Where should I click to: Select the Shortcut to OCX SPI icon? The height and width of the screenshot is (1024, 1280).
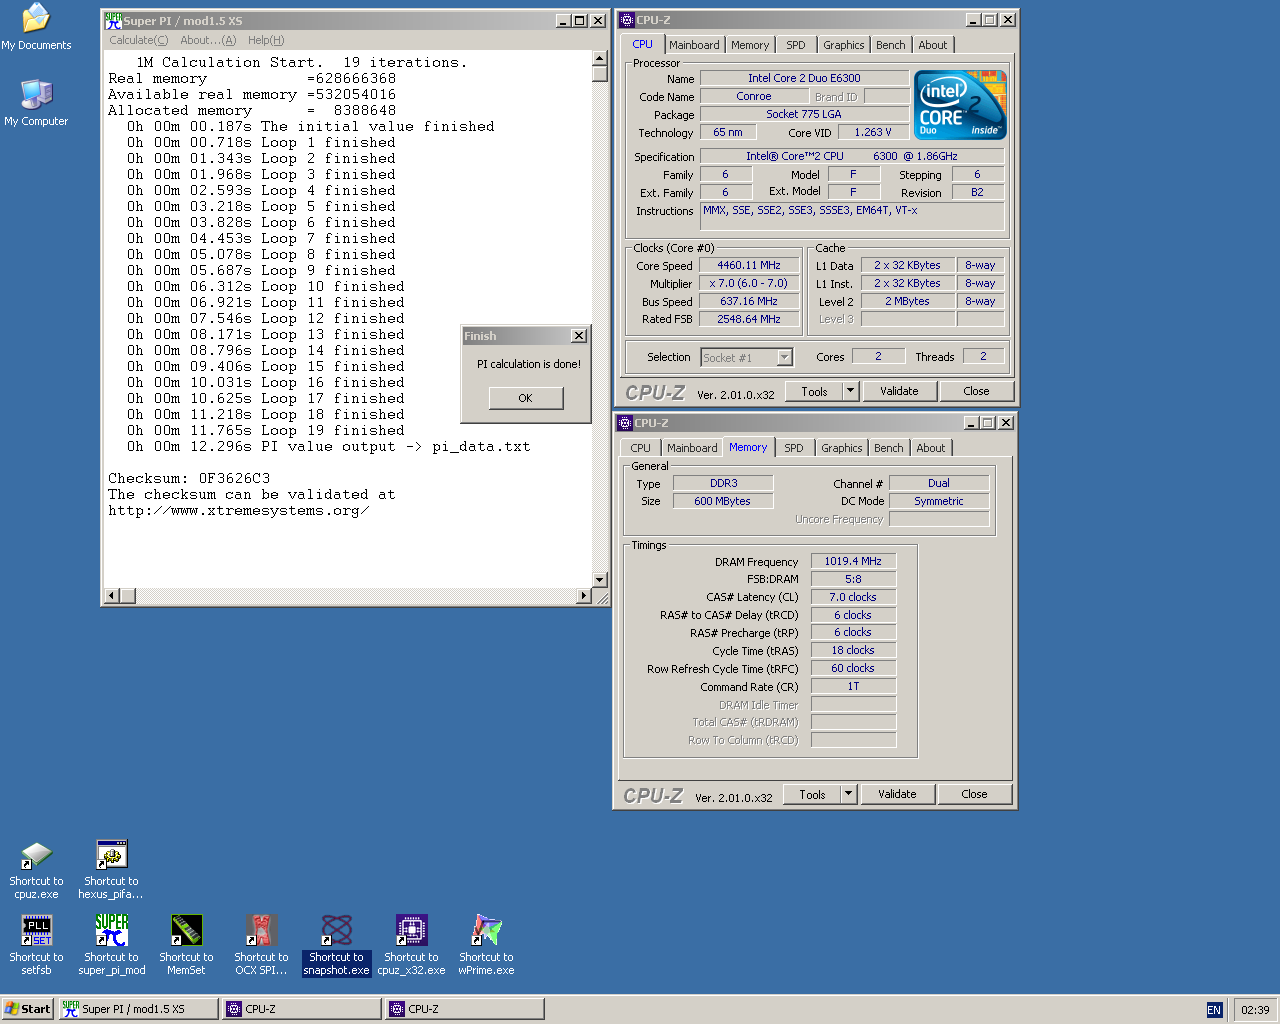coord(261,945)
